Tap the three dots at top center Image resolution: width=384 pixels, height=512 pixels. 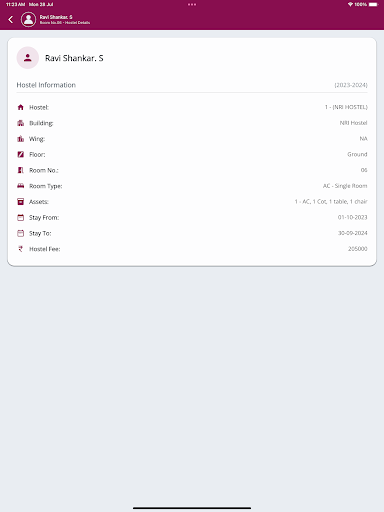[x=192, y=4]
